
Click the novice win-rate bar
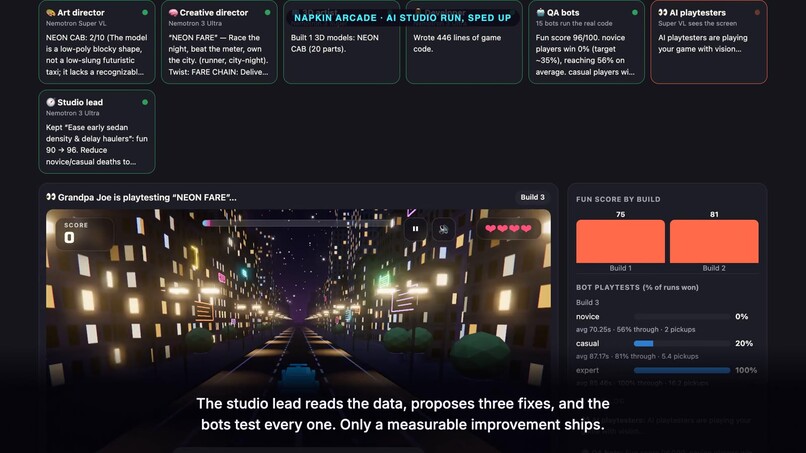point(682,317)
